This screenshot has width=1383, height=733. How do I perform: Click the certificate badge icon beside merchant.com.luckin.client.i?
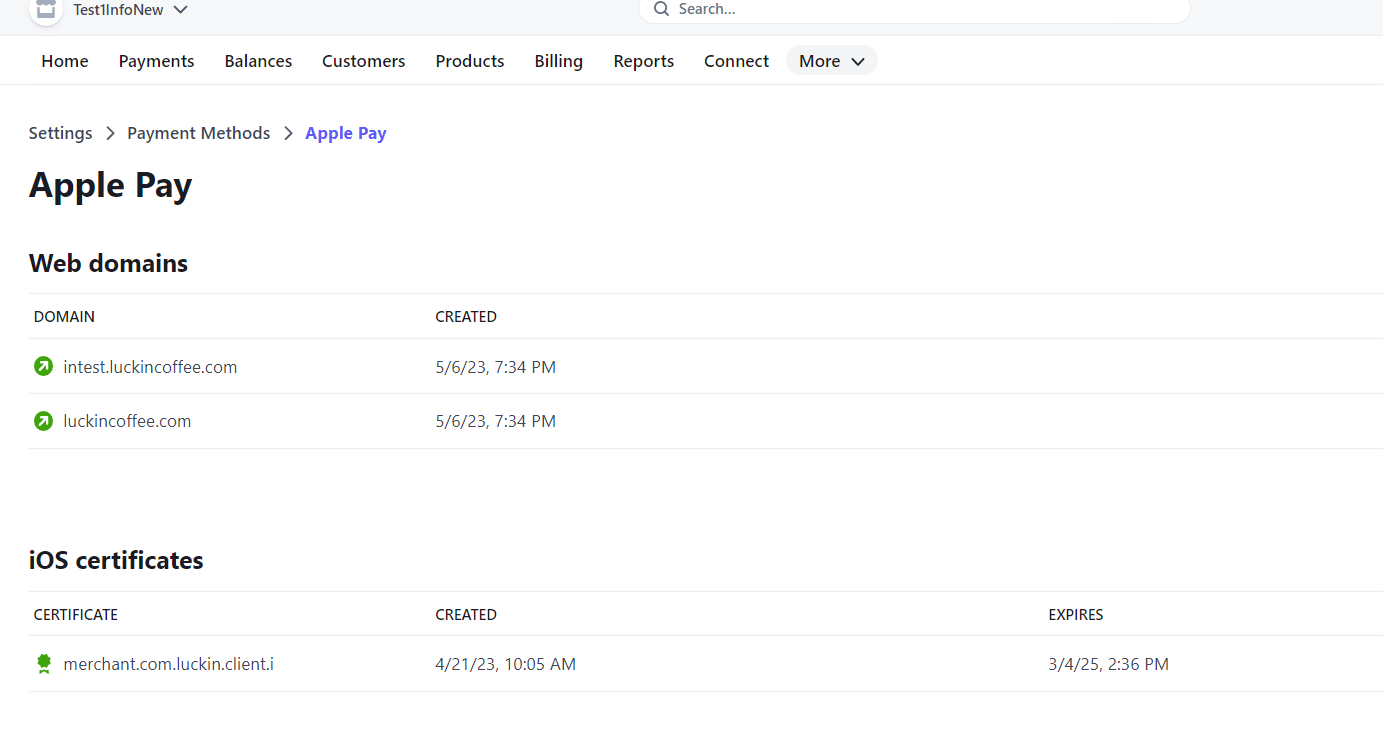[x=43, y=663]
